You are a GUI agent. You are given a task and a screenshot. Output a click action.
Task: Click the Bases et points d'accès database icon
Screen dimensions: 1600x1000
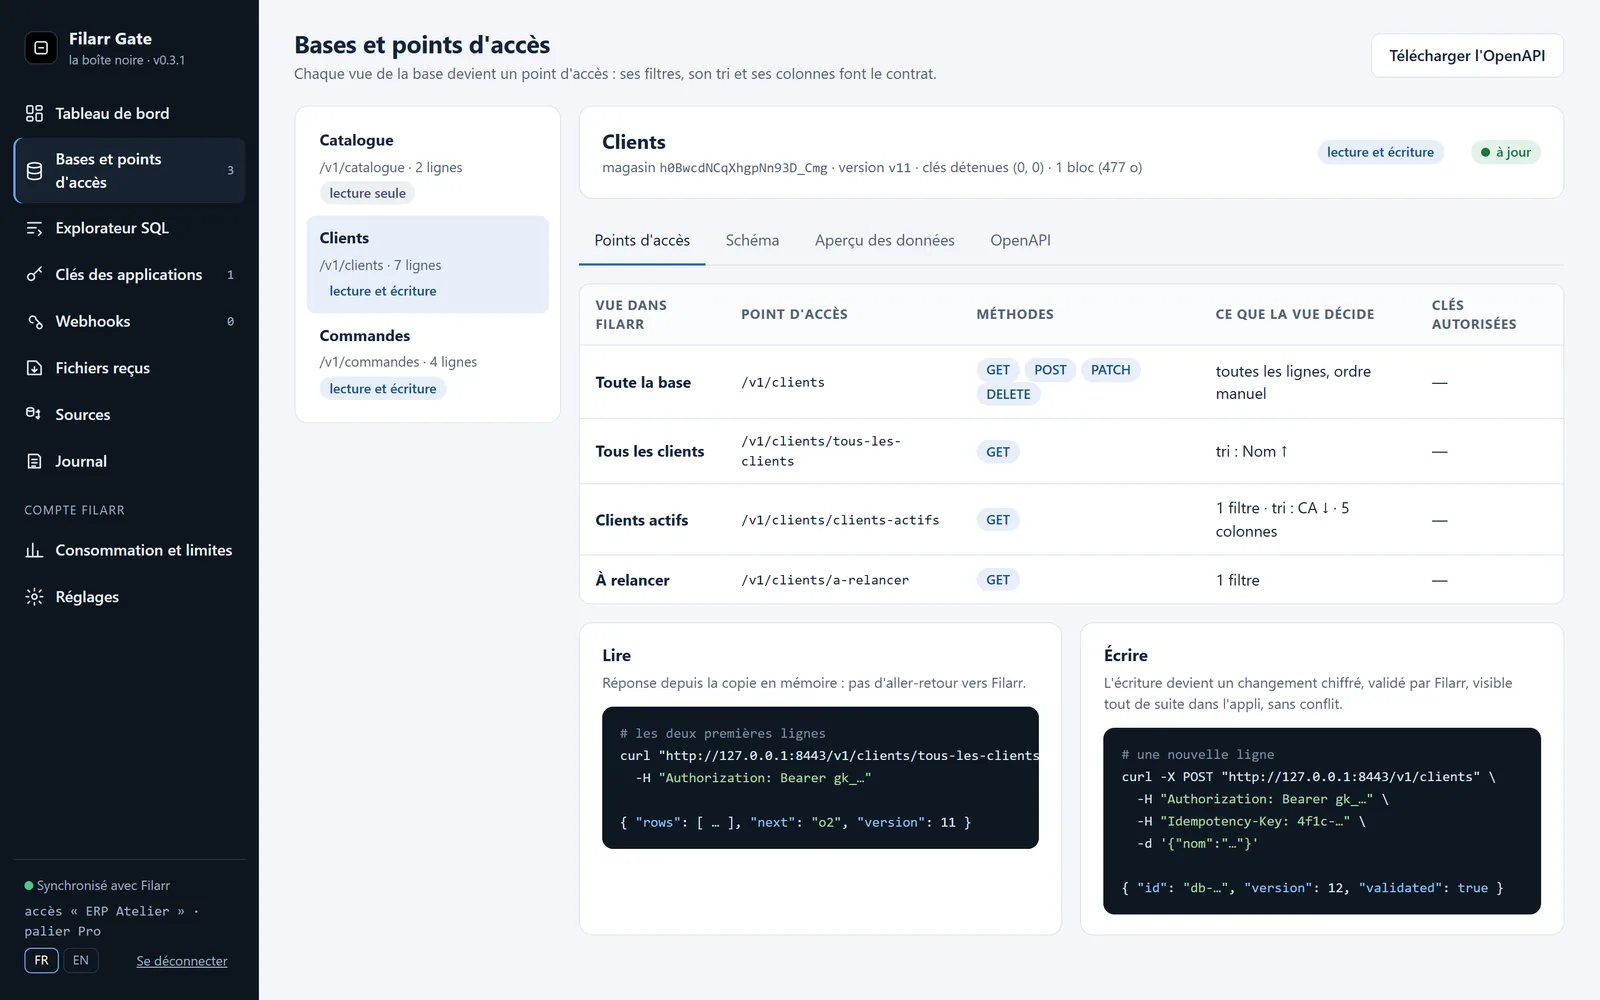click(34, 171)
